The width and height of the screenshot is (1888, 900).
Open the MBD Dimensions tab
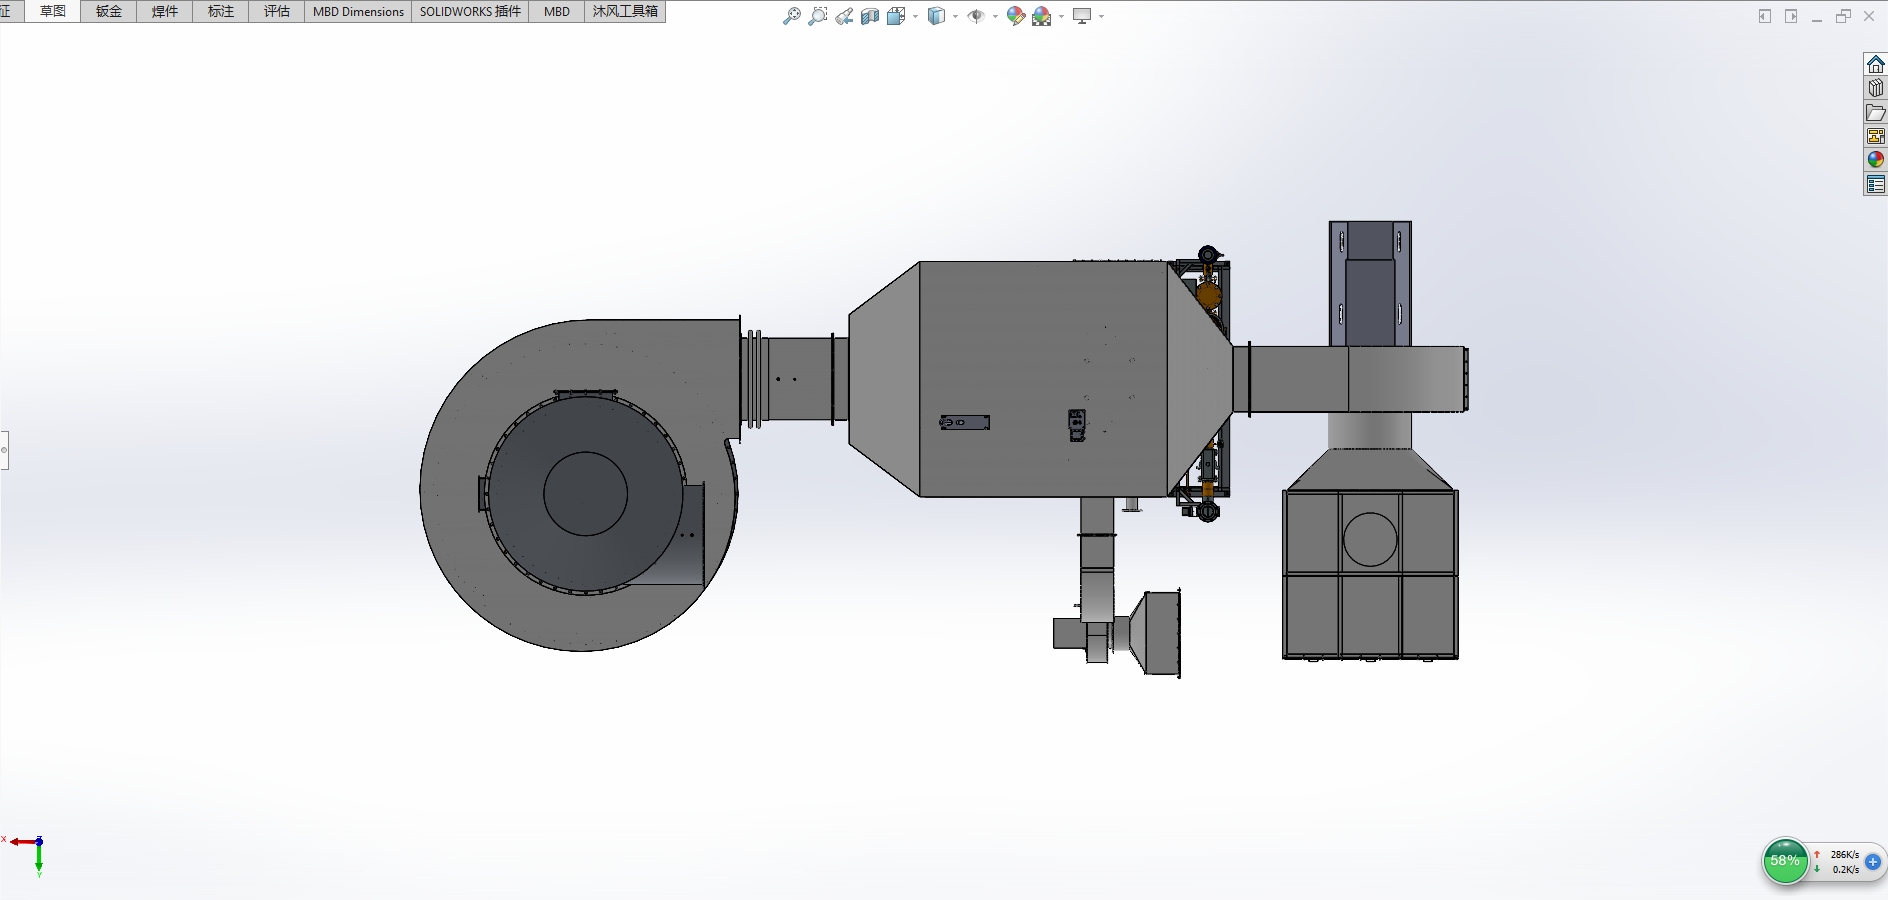click(x=358, y=11)
